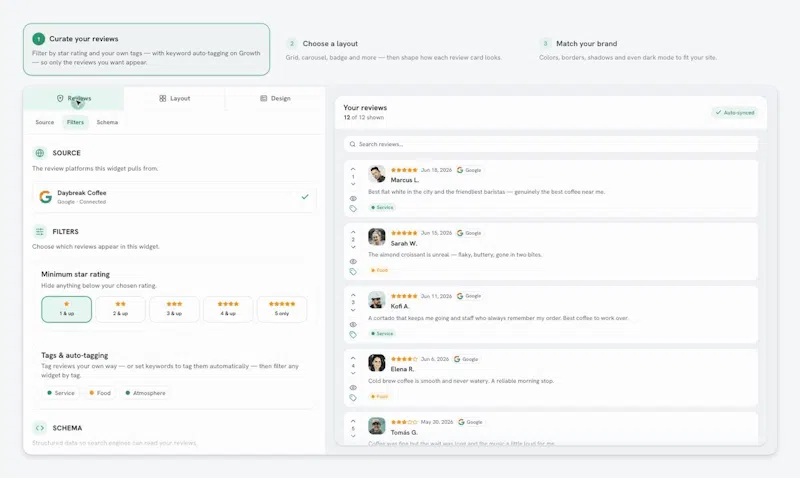Go to the Choose a layout step
800x478 pixels.
394,49
